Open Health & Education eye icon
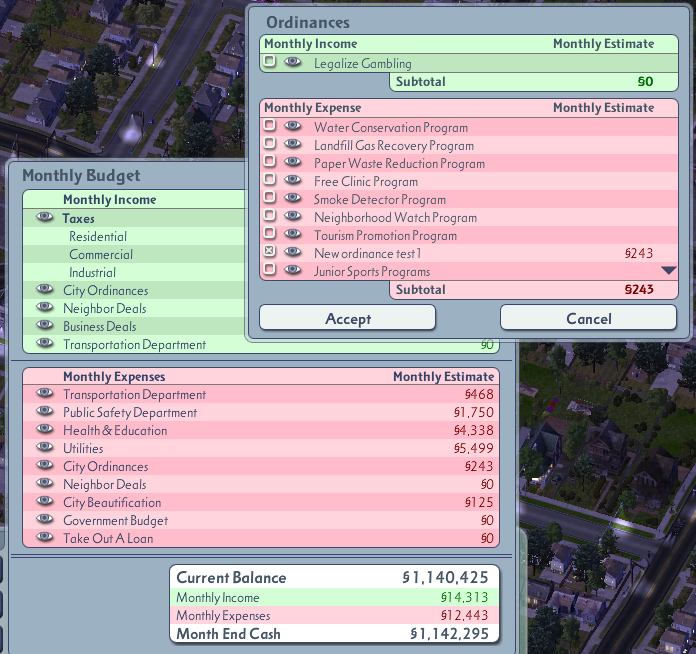Image resolution: width=696 pixels, height=654 pixels. click(44, 429)
